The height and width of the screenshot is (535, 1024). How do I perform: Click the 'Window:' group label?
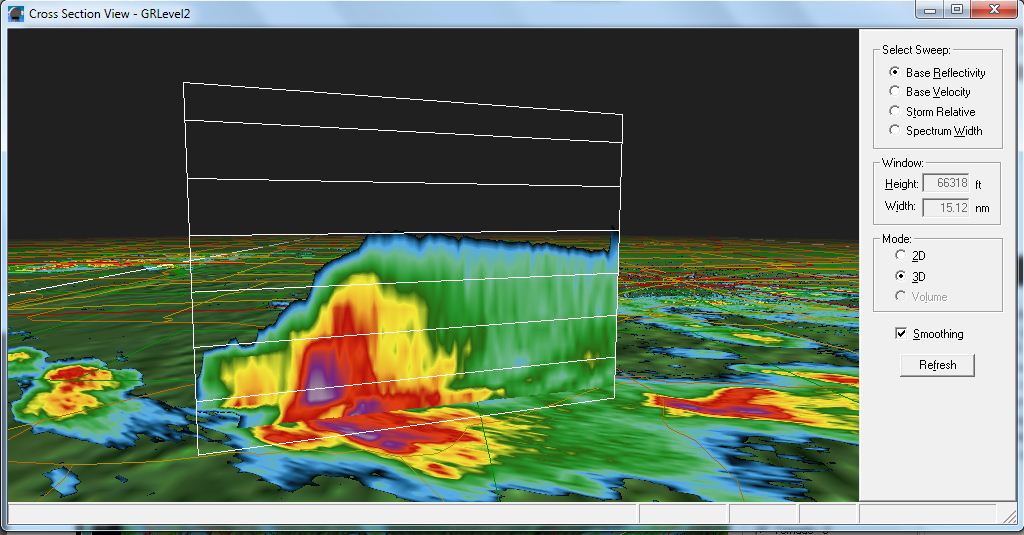903,163
